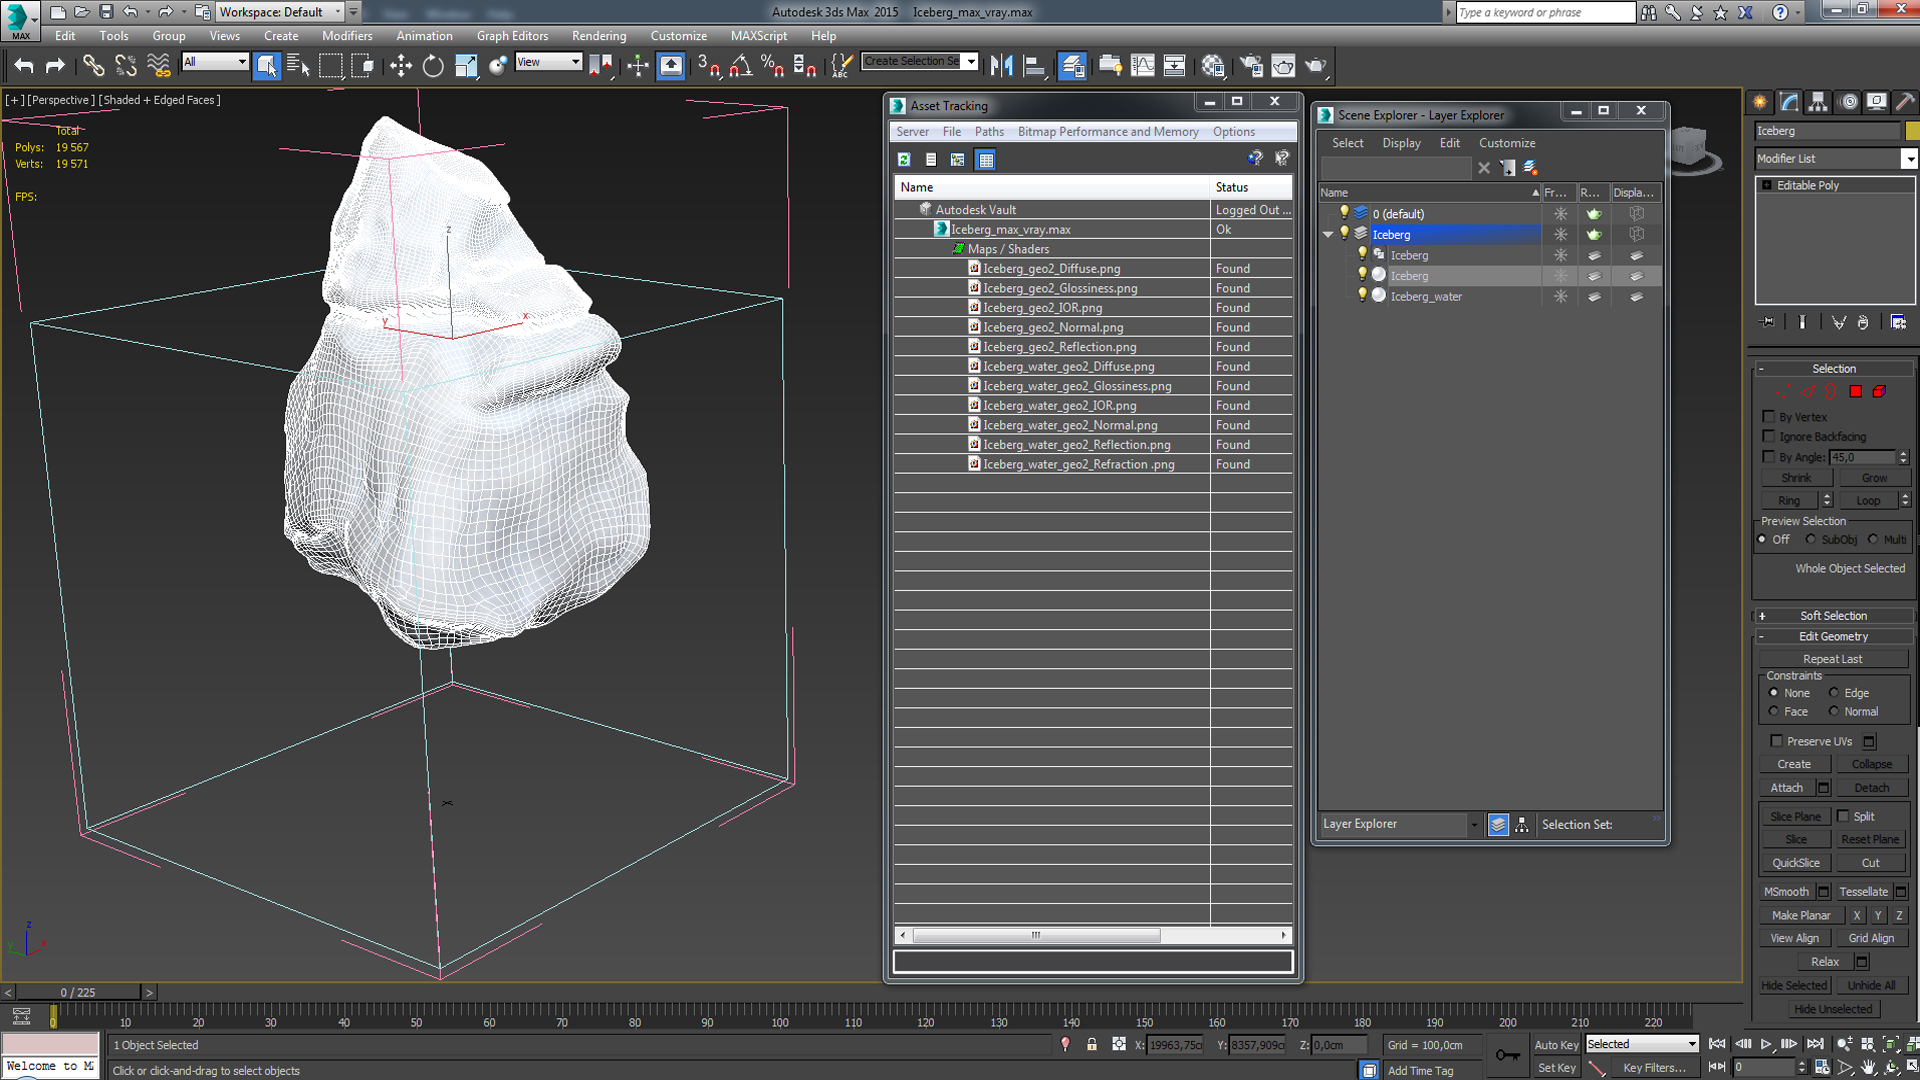This screenshot has height=1080, width=1920.
Task: Click the yellow object color swatch
Action: point(1912,131)
